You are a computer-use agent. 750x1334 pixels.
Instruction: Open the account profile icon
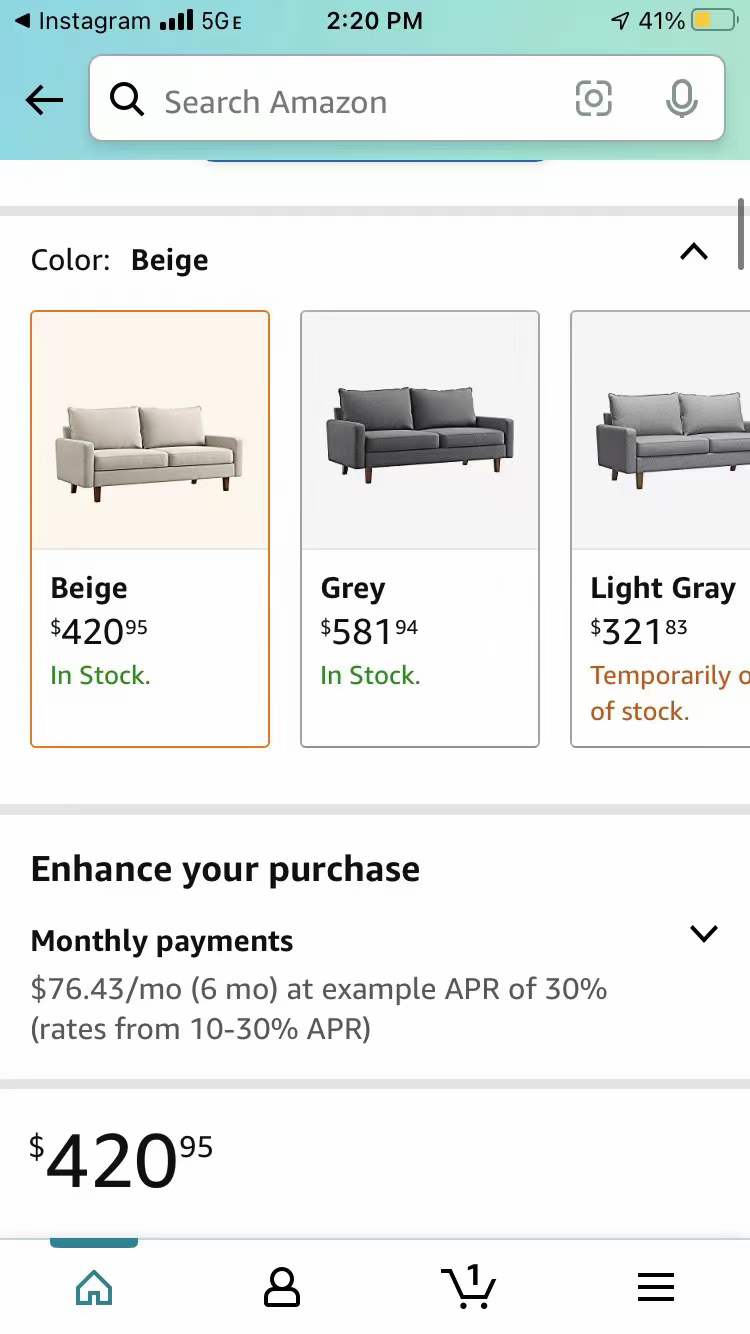click(x=281, y=1286)
